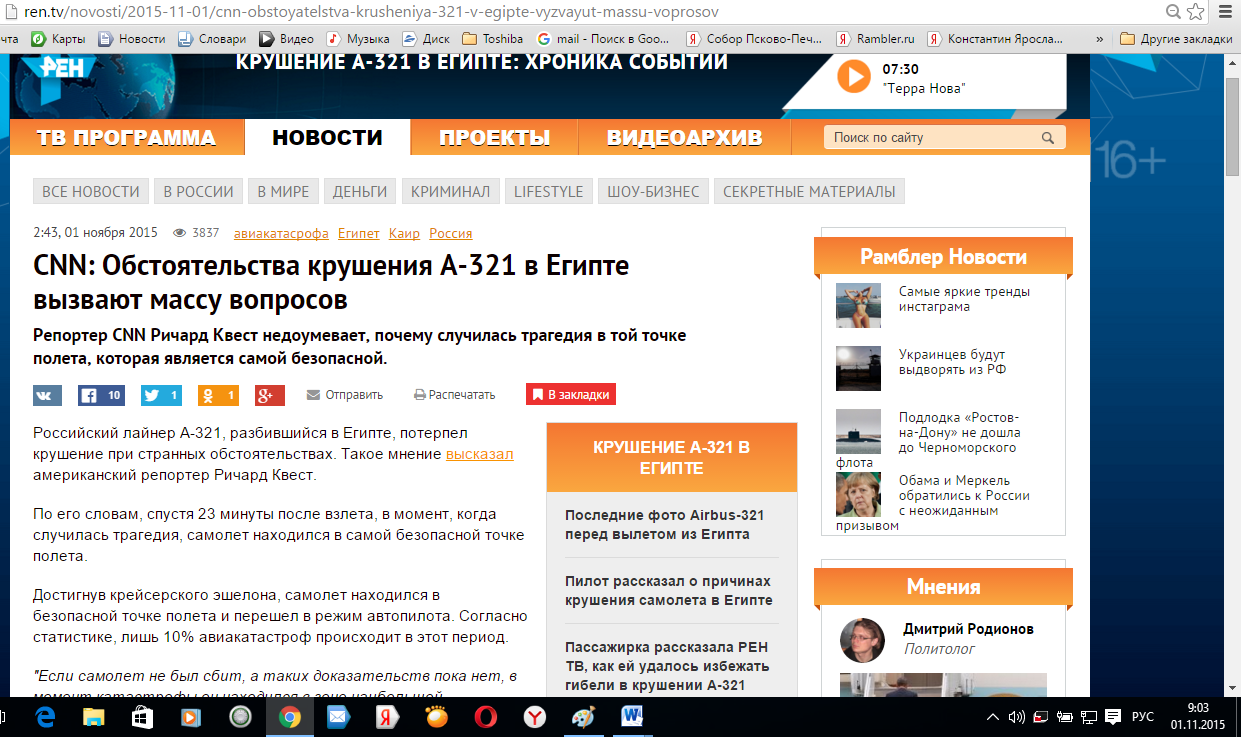Open Каир tag link
The image size is (1241, 737).
point(404,233)
